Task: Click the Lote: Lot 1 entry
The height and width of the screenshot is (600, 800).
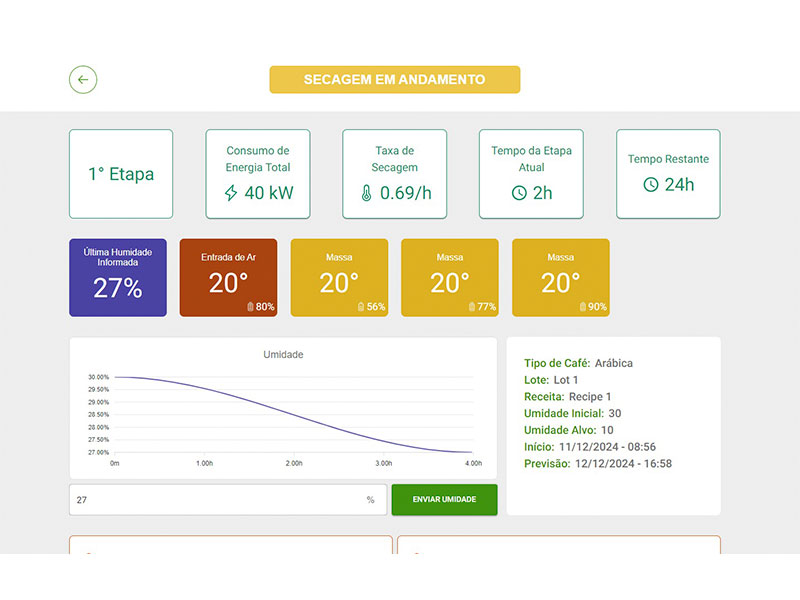Action: 549,380
